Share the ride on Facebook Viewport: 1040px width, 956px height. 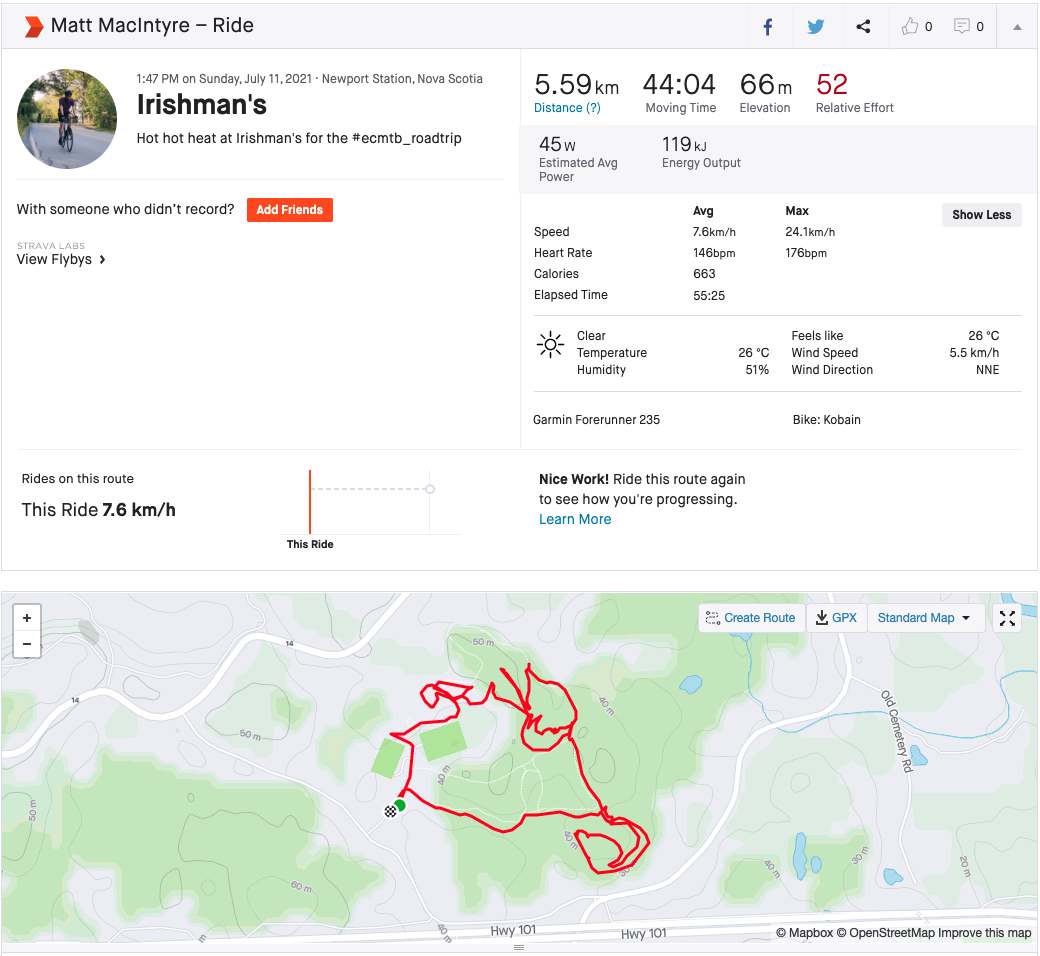768,27
